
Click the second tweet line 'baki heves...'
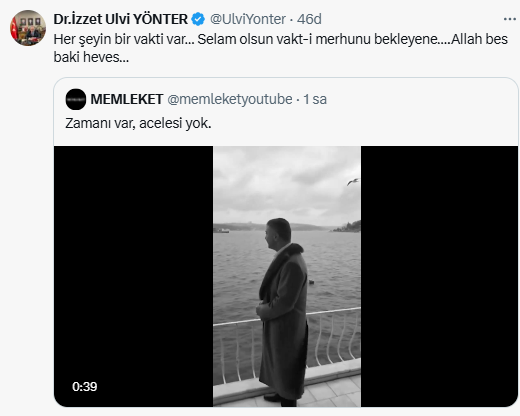tap(91, 57)
